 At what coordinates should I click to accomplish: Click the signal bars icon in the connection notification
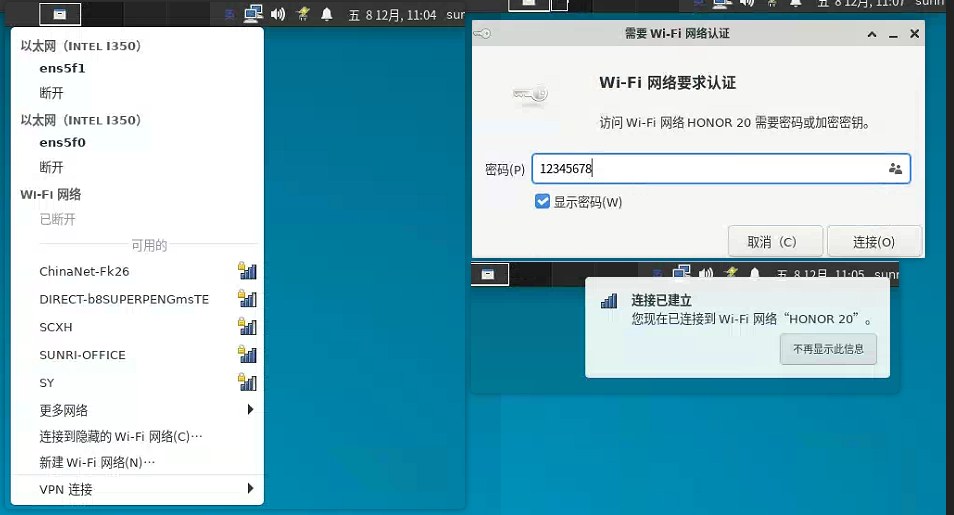tap(608, 301)
